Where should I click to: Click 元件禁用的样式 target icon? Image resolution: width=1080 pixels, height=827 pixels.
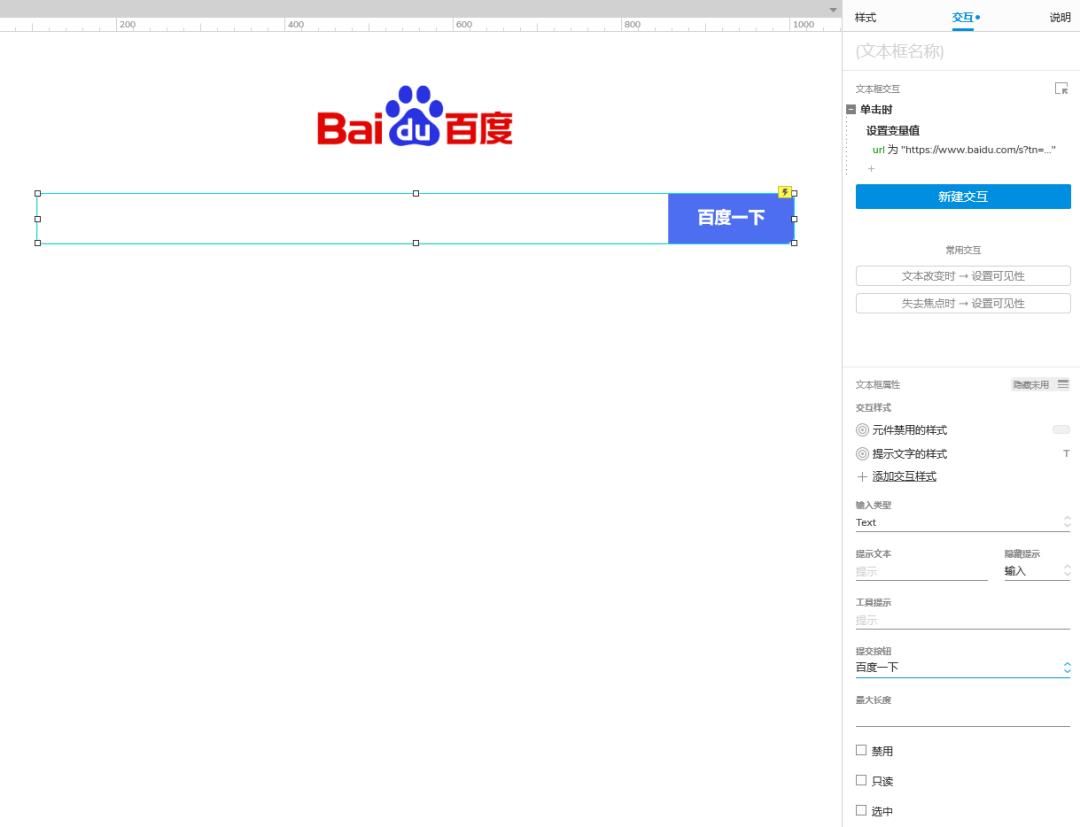coord(862,430)
